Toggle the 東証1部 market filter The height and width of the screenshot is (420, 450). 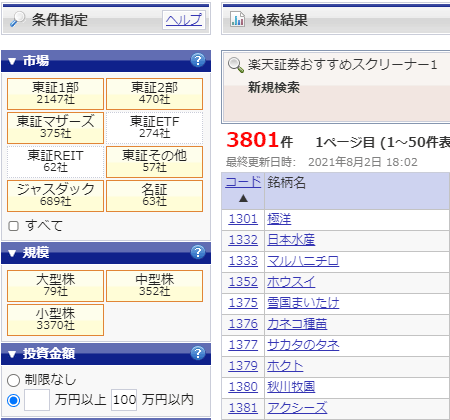click(x=55, y=94)
